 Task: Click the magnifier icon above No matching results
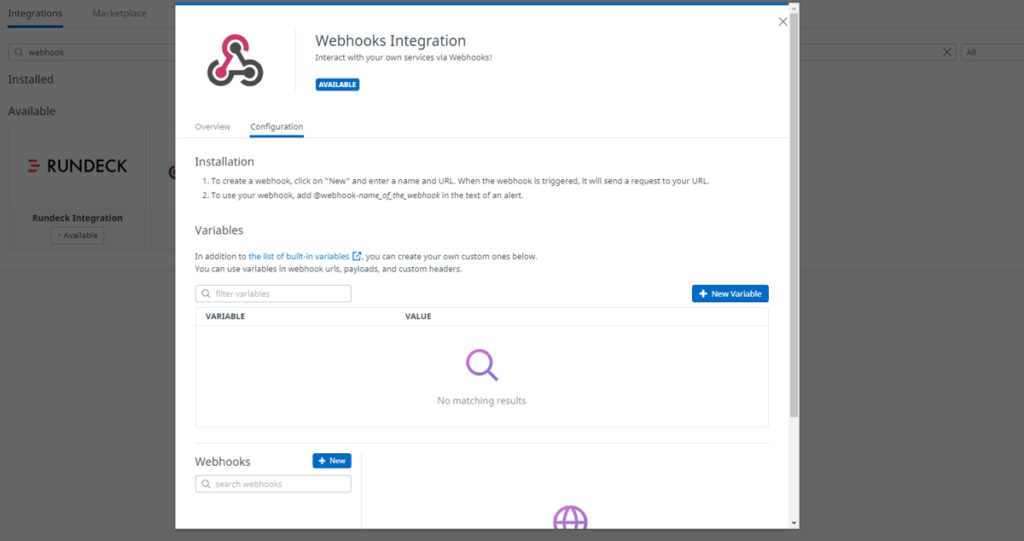tap(482, 365)
